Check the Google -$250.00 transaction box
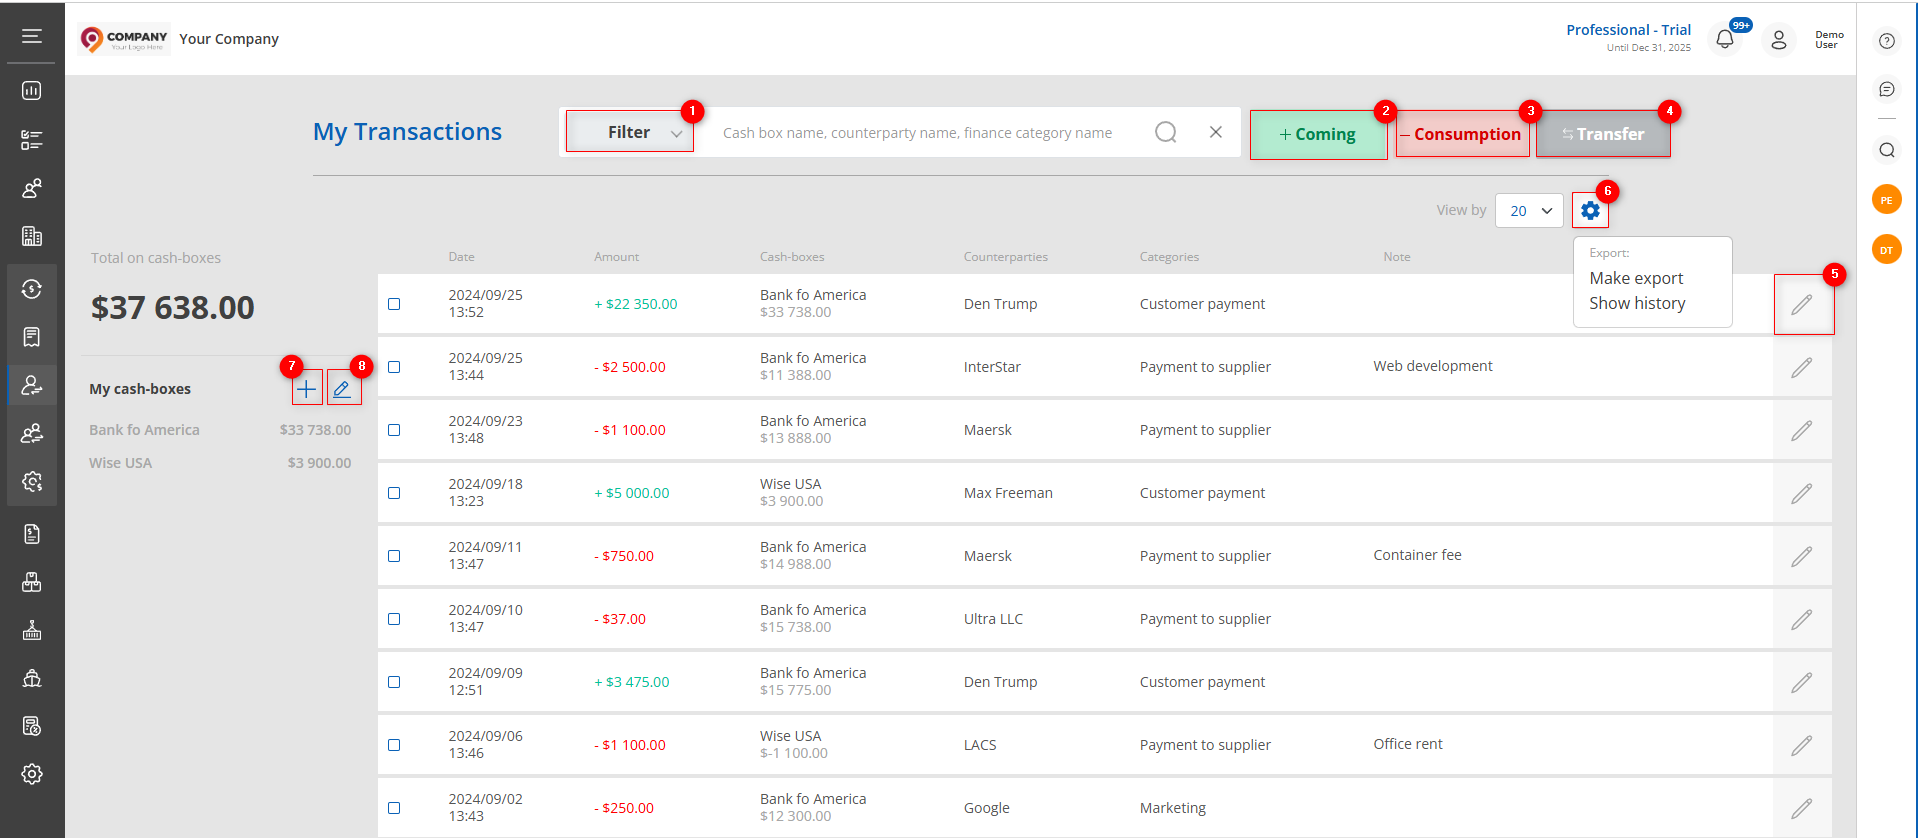Viewport: 1918px width, 838px height. click(x=394, y=808)
